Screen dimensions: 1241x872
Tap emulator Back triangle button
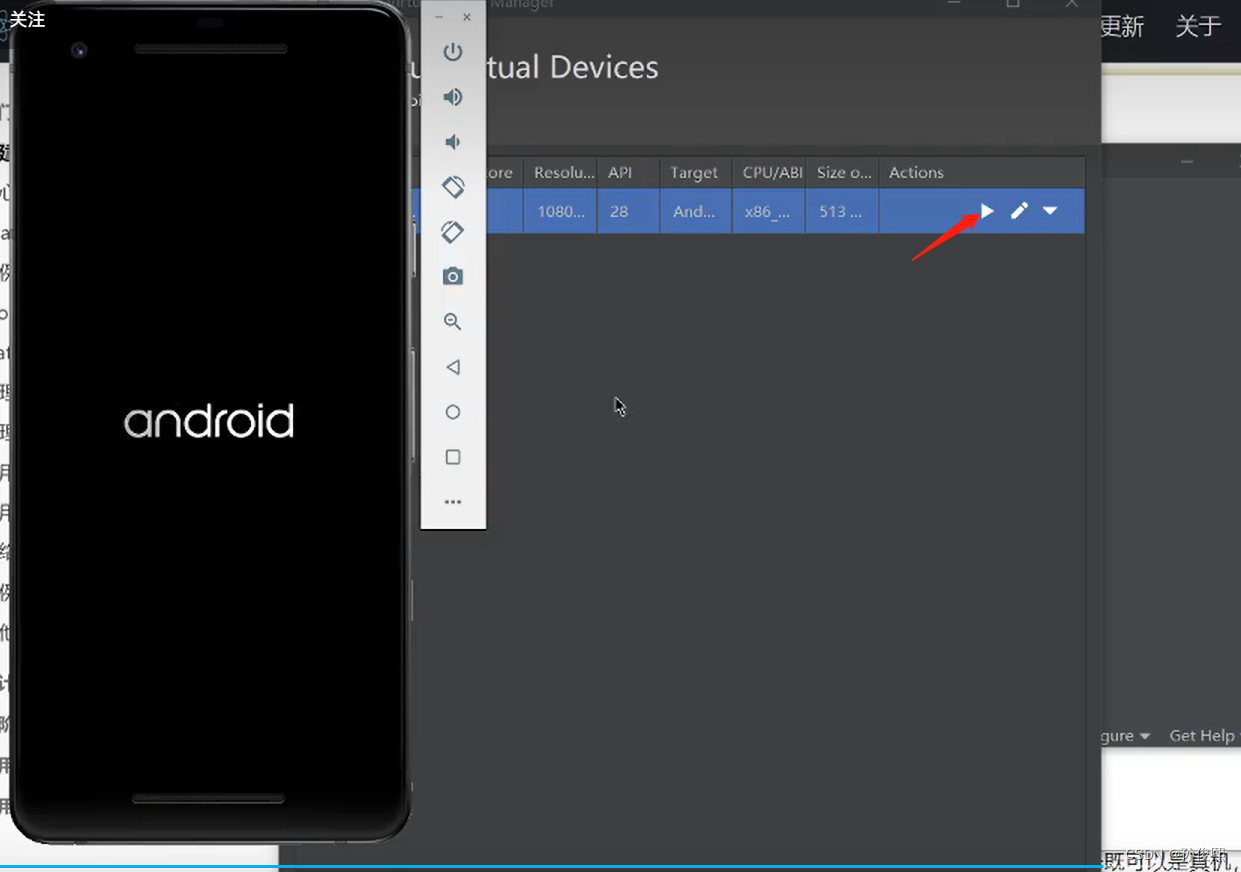point(453,367)
